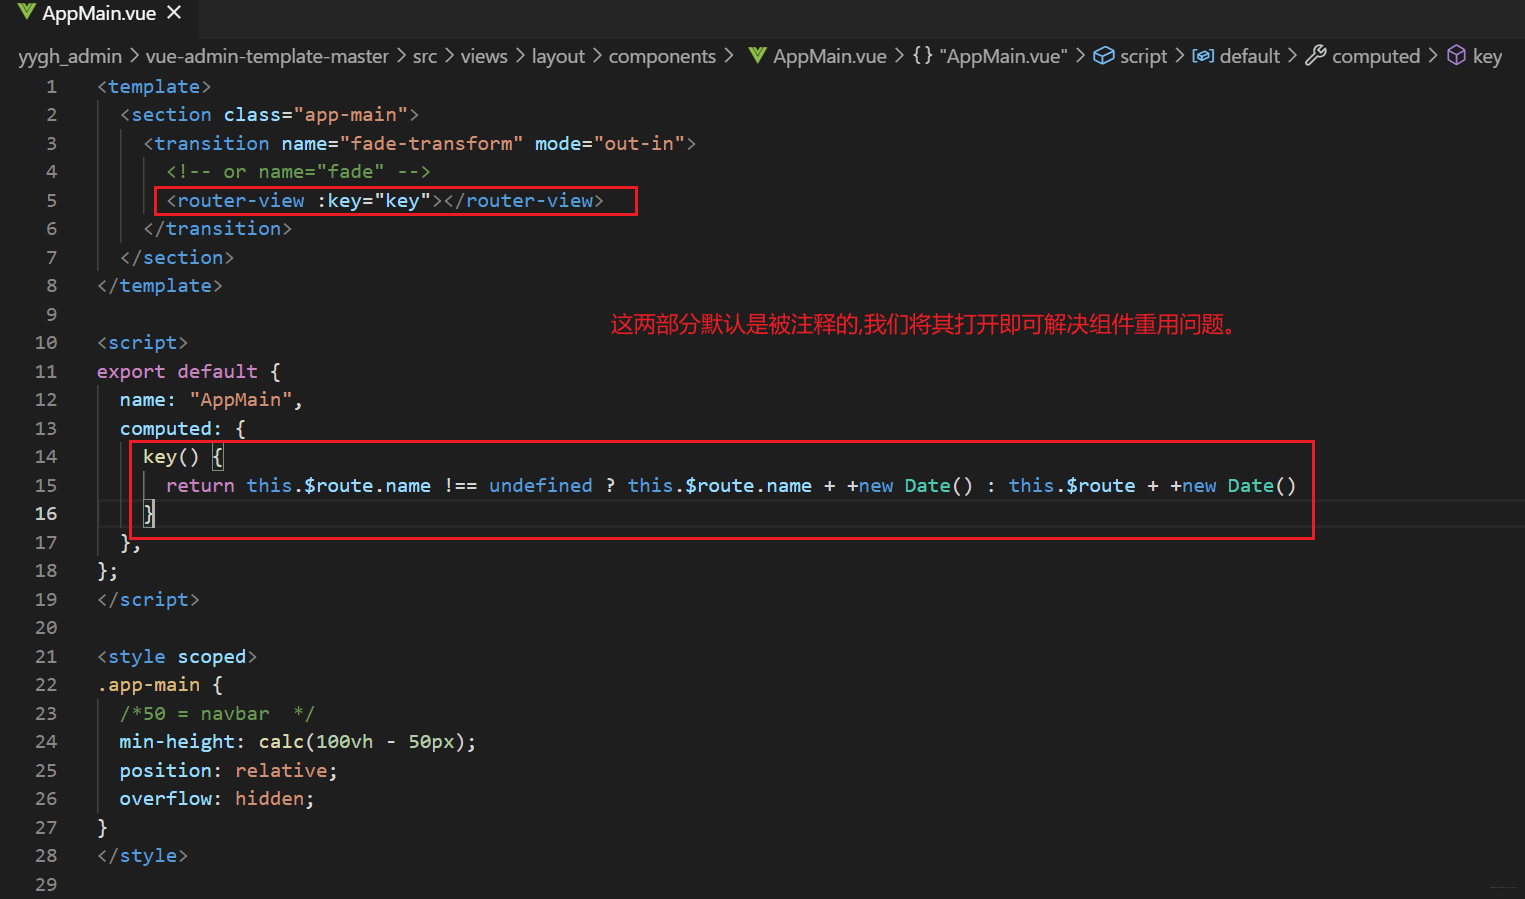Click key method cube icon in breadcrumb
This screenshot has height=899, width=1525.
pos(1456,56)
